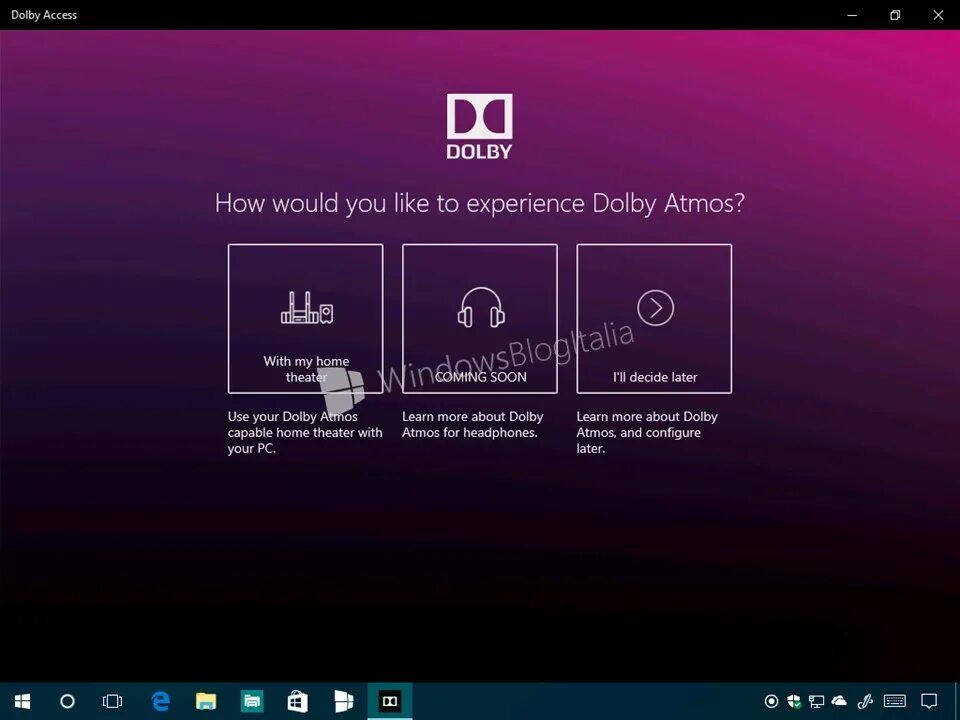The height and width of the screenshot is (720, 960).
Task: Launch Microsoft Edge from the taskbar
Action: [160, 701]
